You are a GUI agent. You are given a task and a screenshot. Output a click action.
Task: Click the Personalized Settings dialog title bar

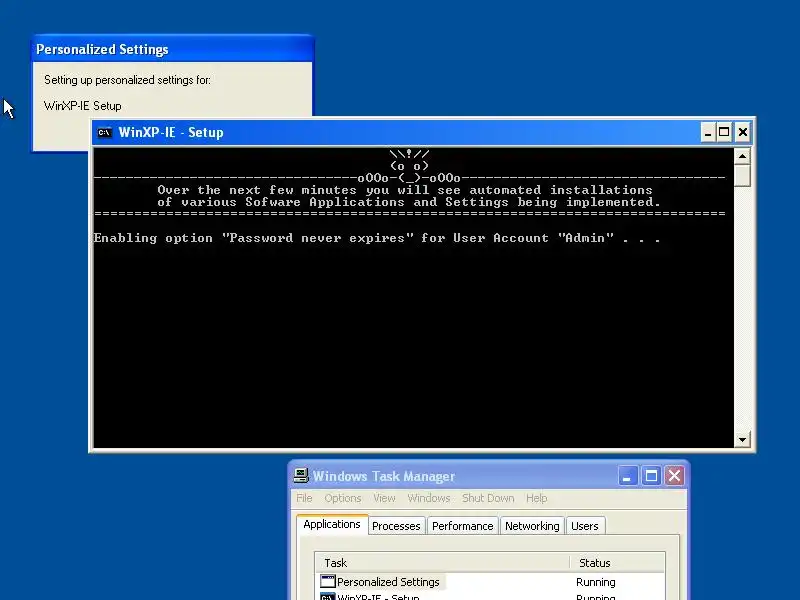(x=172, y=49)
